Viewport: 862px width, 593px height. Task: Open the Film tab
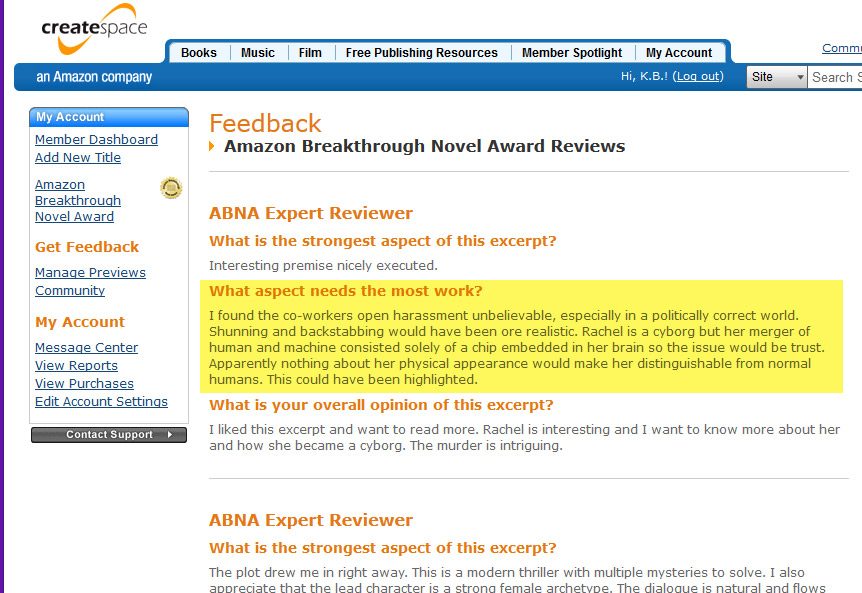coord(310,53)
